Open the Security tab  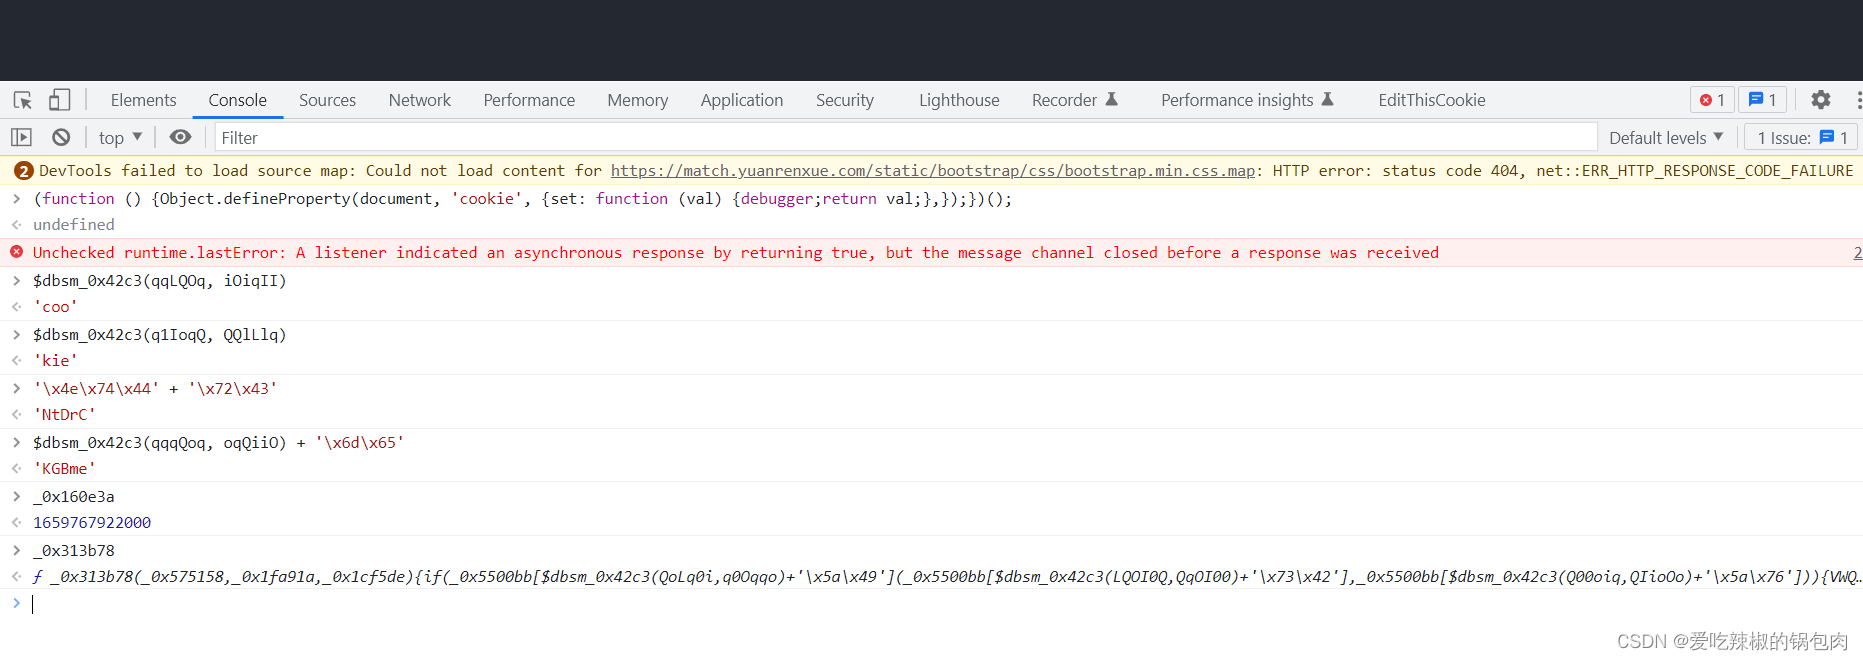844,100
